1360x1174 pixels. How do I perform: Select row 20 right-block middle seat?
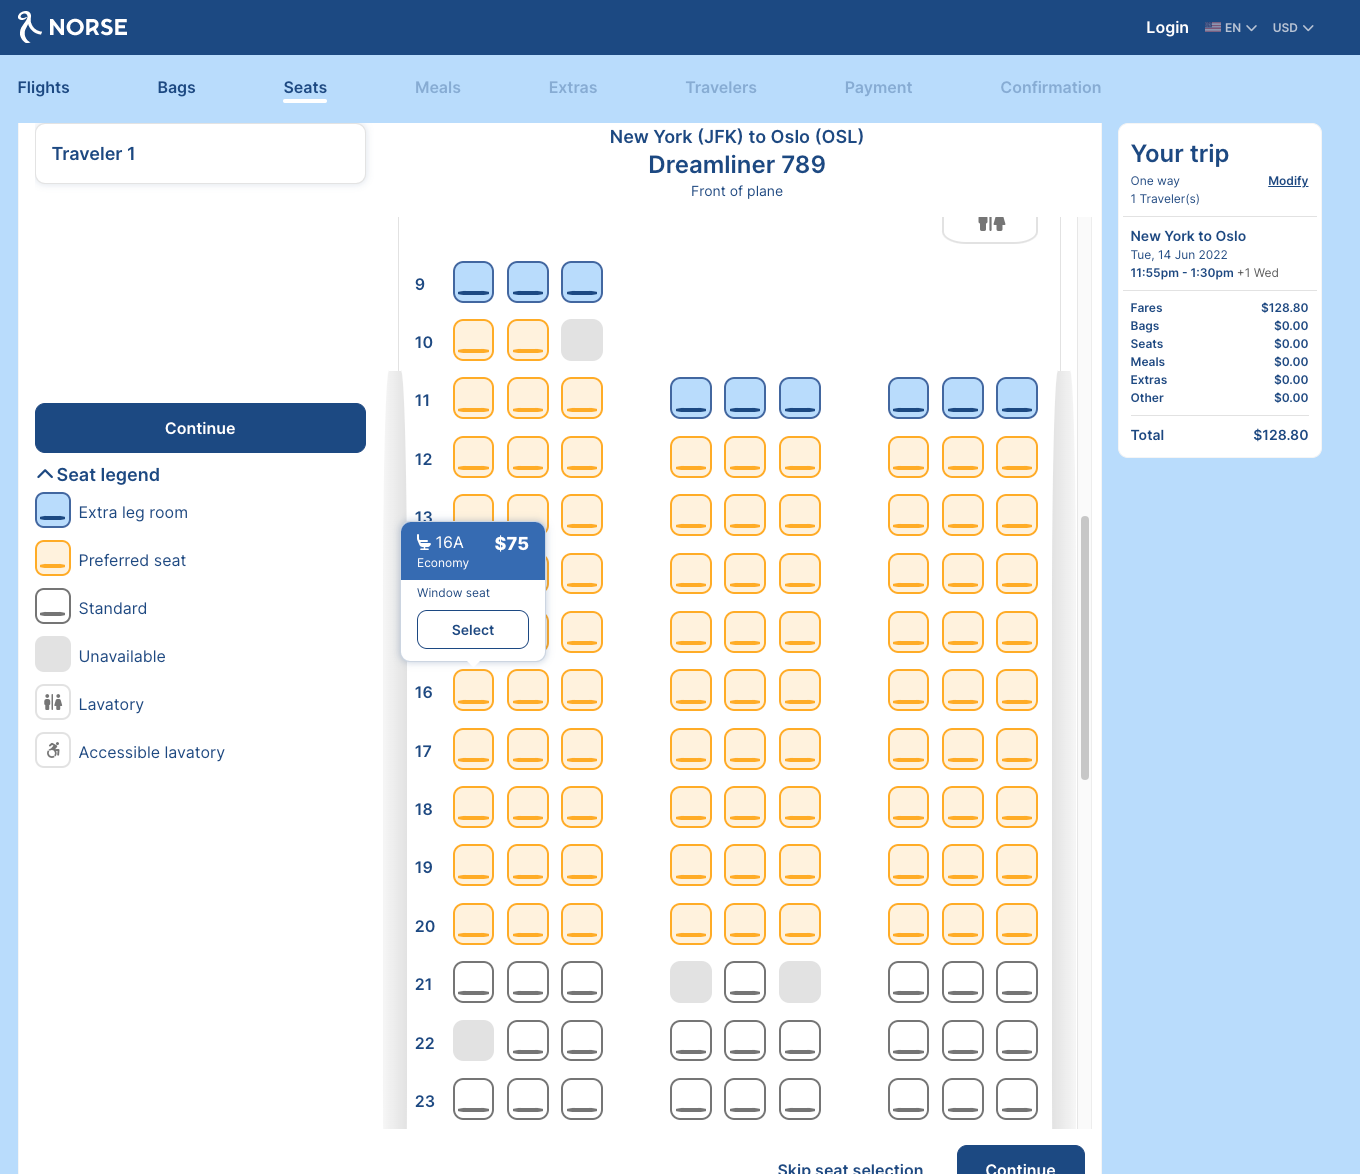963,924
